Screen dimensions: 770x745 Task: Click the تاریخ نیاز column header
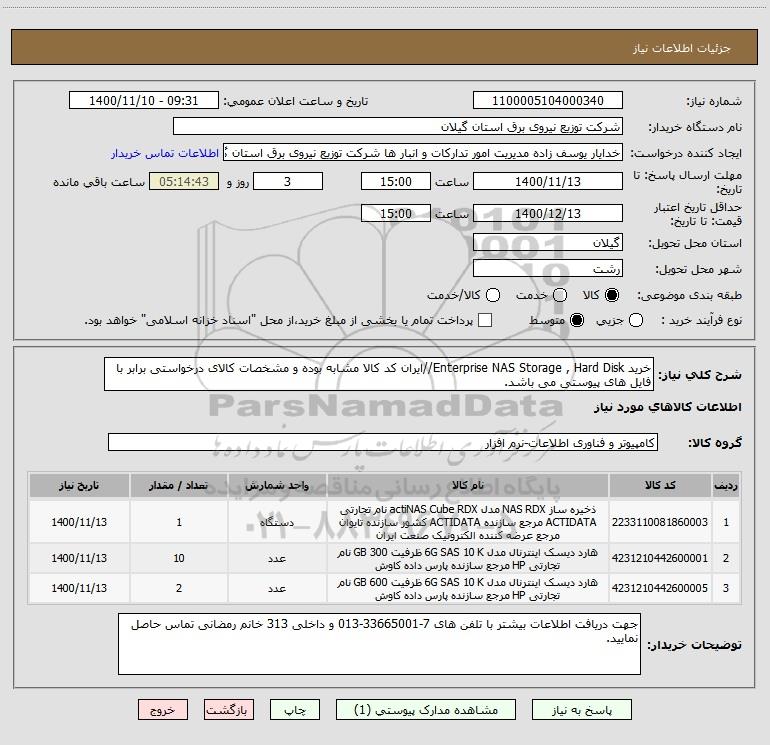coord(79,485)
